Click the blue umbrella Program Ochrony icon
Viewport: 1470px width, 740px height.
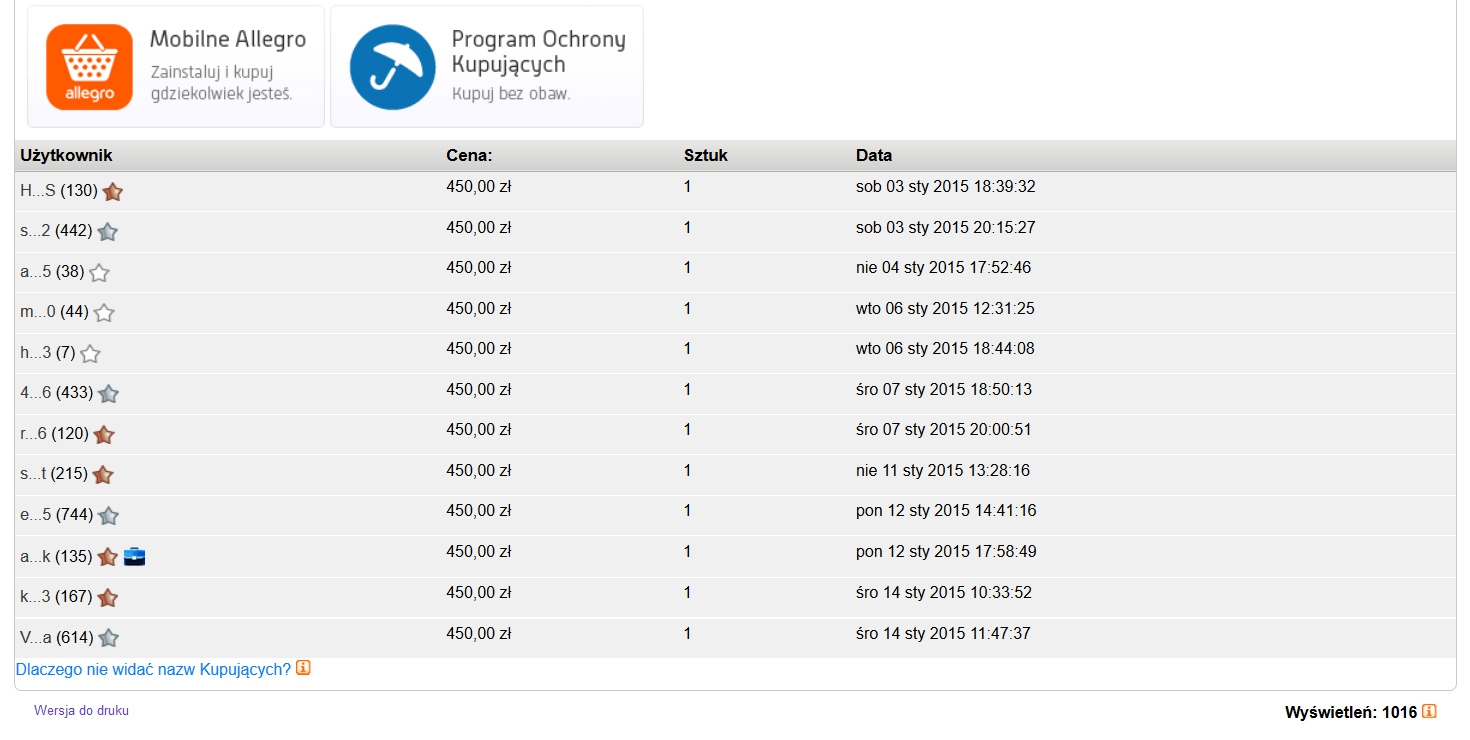392,67
